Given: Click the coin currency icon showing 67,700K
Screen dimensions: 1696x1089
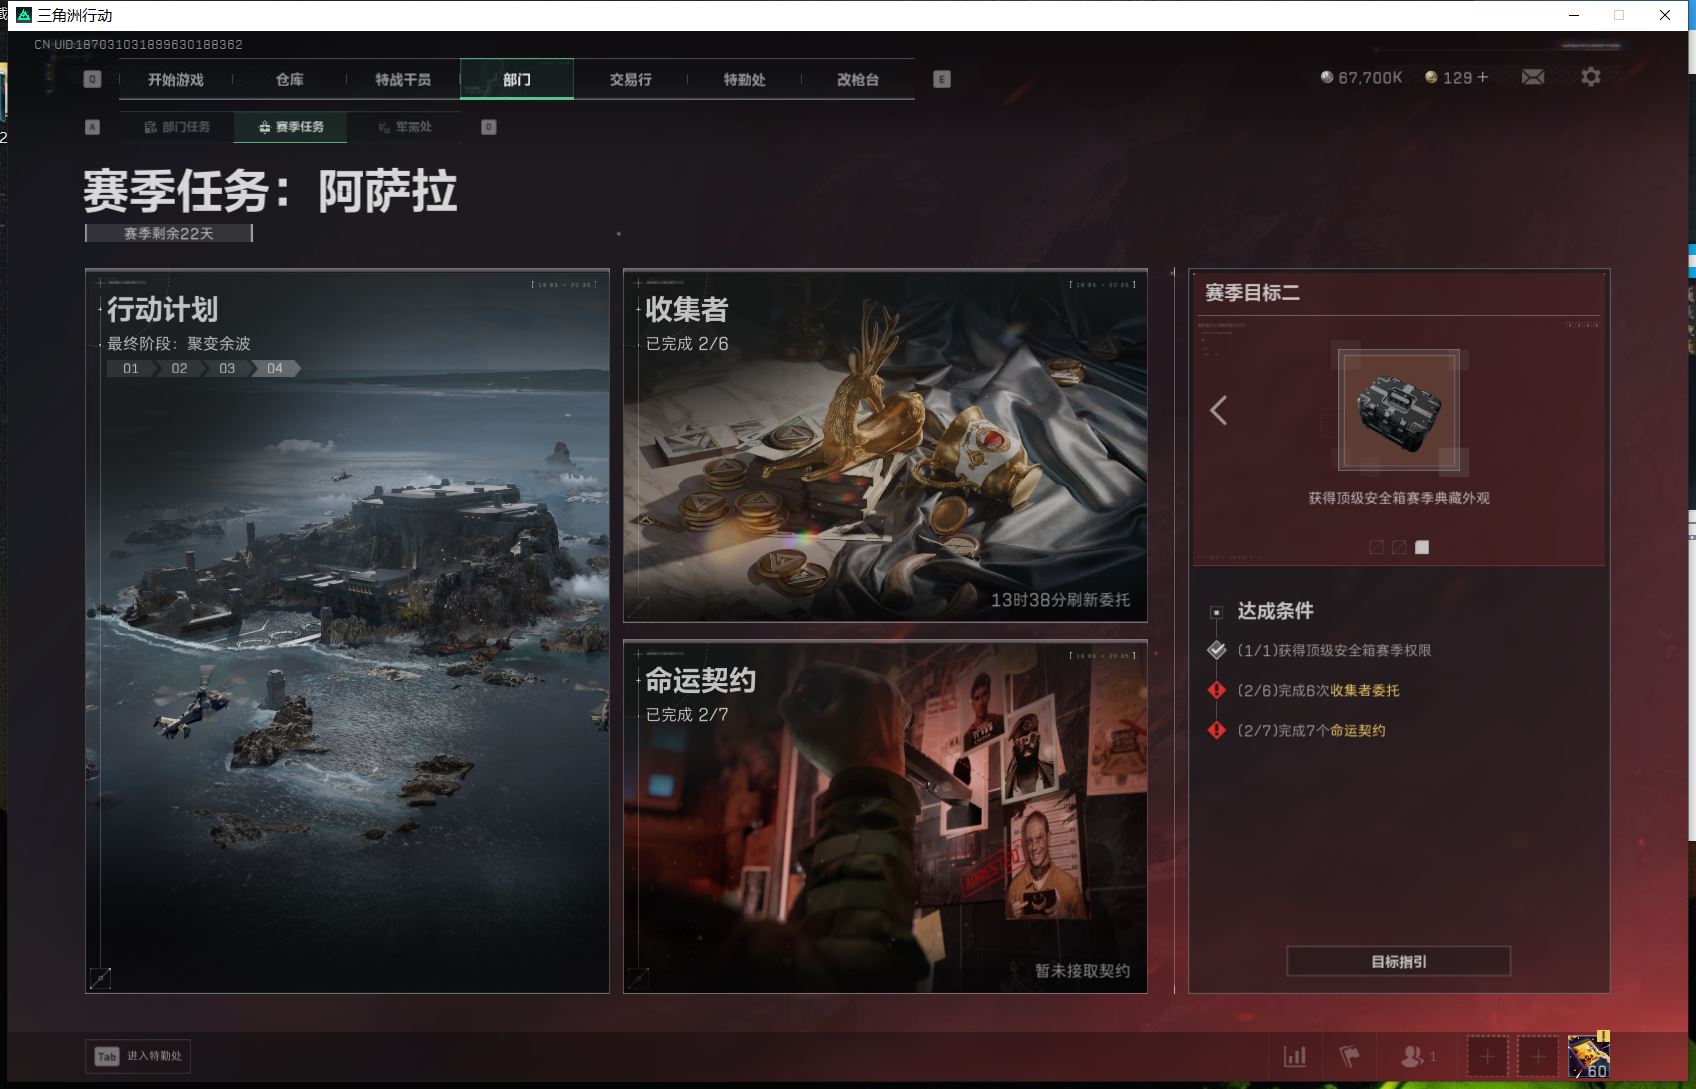Looking at the screenshot, I should pyautogui.click(x=1327, y=76).
